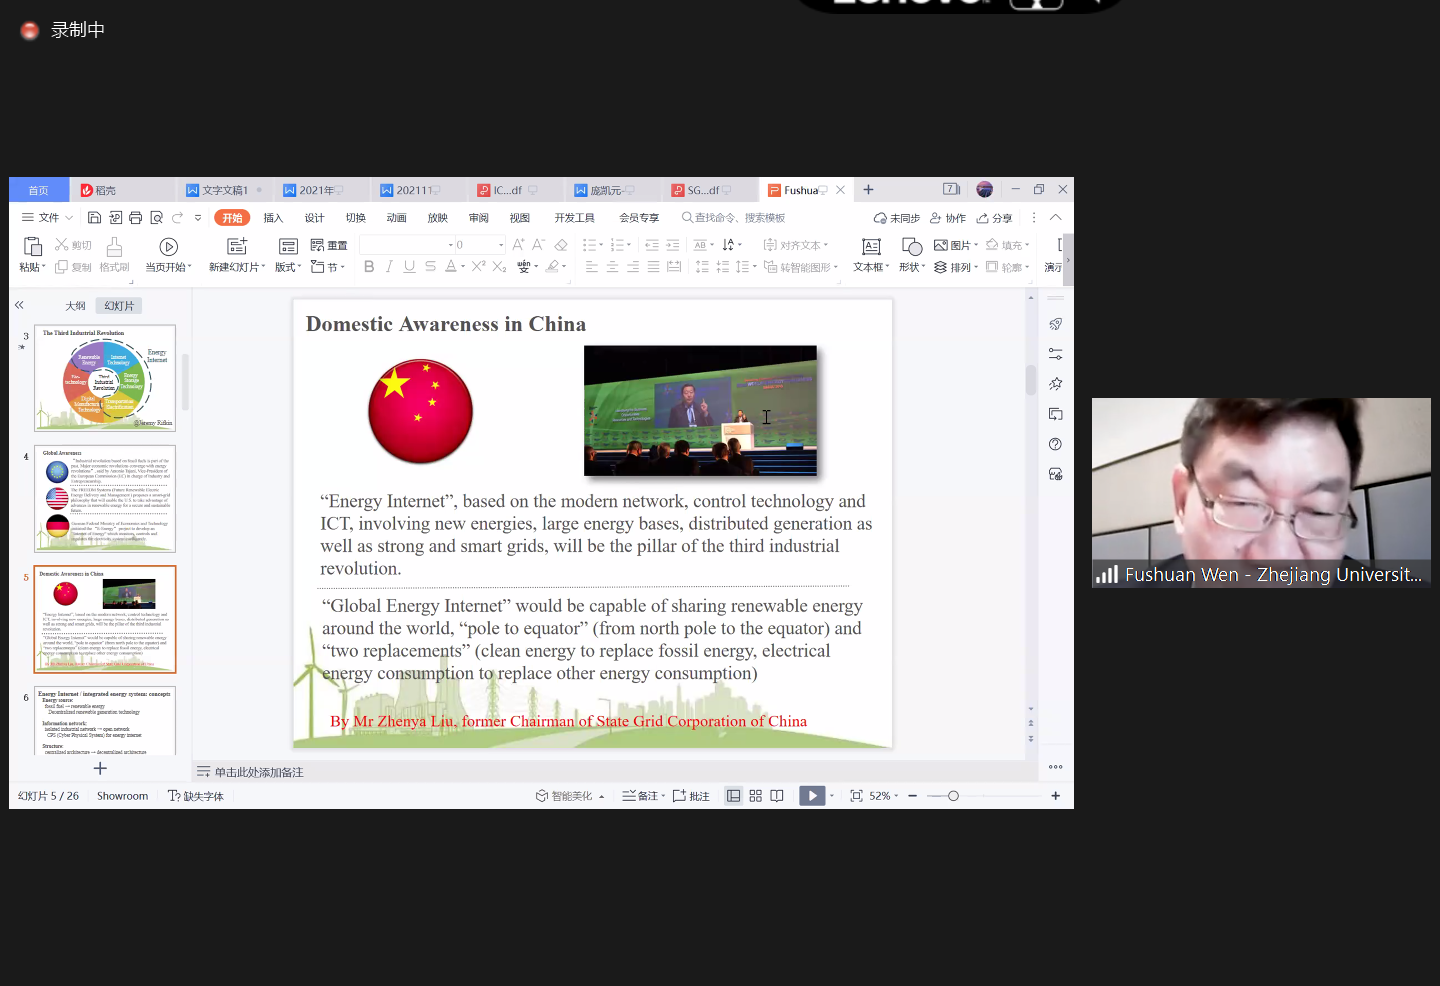Select slide 3 Third Industrial Revolution thumbnail
Screen dimensions: 1440x986
coord(105,378)
